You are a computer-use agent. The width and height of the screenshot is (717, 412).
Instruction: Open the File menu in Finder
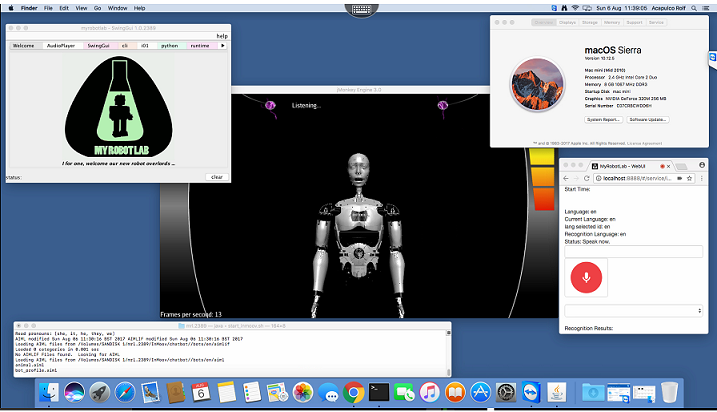[x=48, y=8]
